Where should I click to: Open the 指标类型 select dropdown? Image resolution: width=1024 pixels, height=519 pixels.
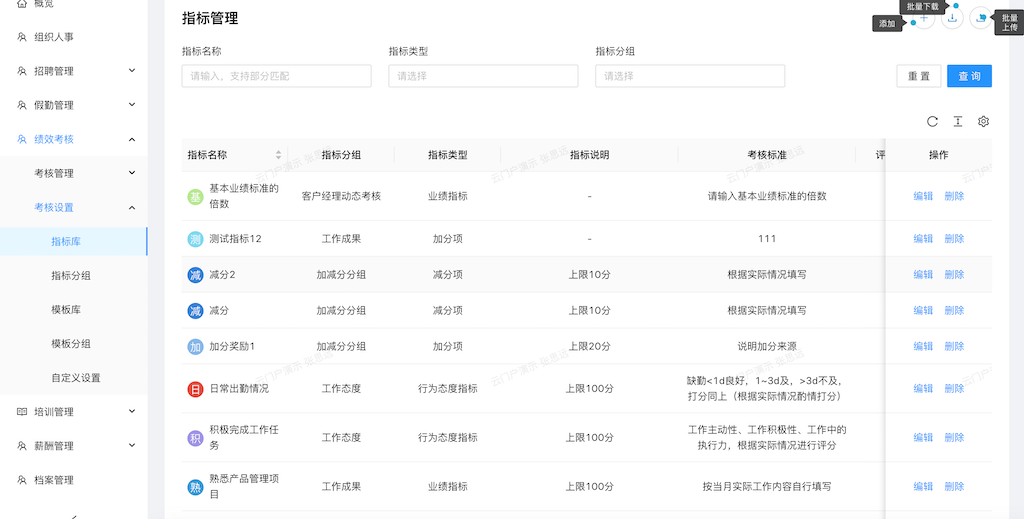[483, 76]
